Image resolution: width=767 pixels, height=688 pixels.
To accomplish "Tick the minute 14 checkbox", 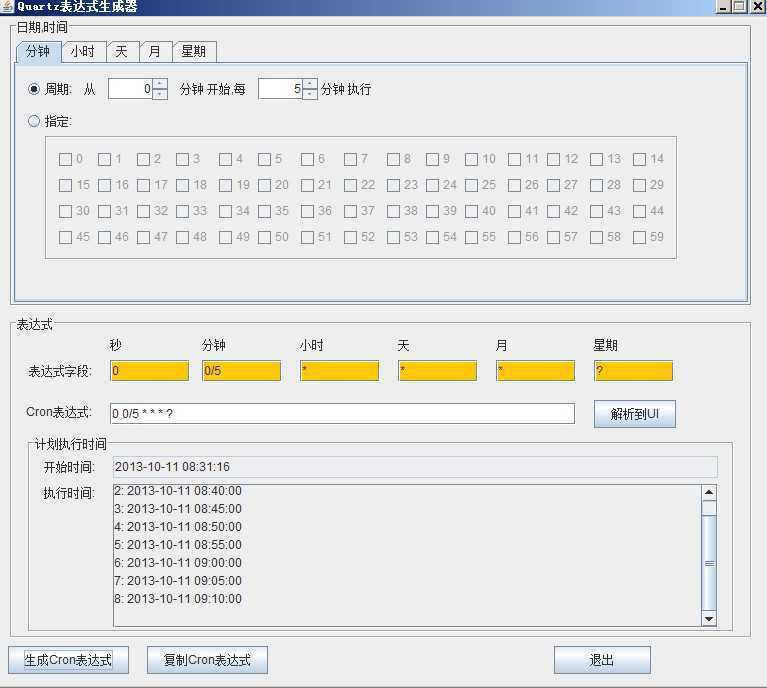I will pos(639,159).
